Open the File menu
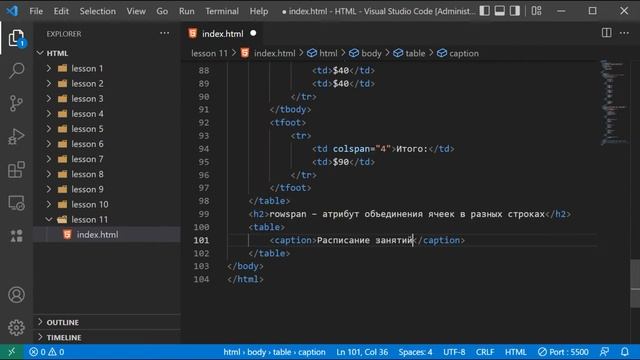Image resolution: width=640 pixels, height=360 pixels. tap(36, 11)
